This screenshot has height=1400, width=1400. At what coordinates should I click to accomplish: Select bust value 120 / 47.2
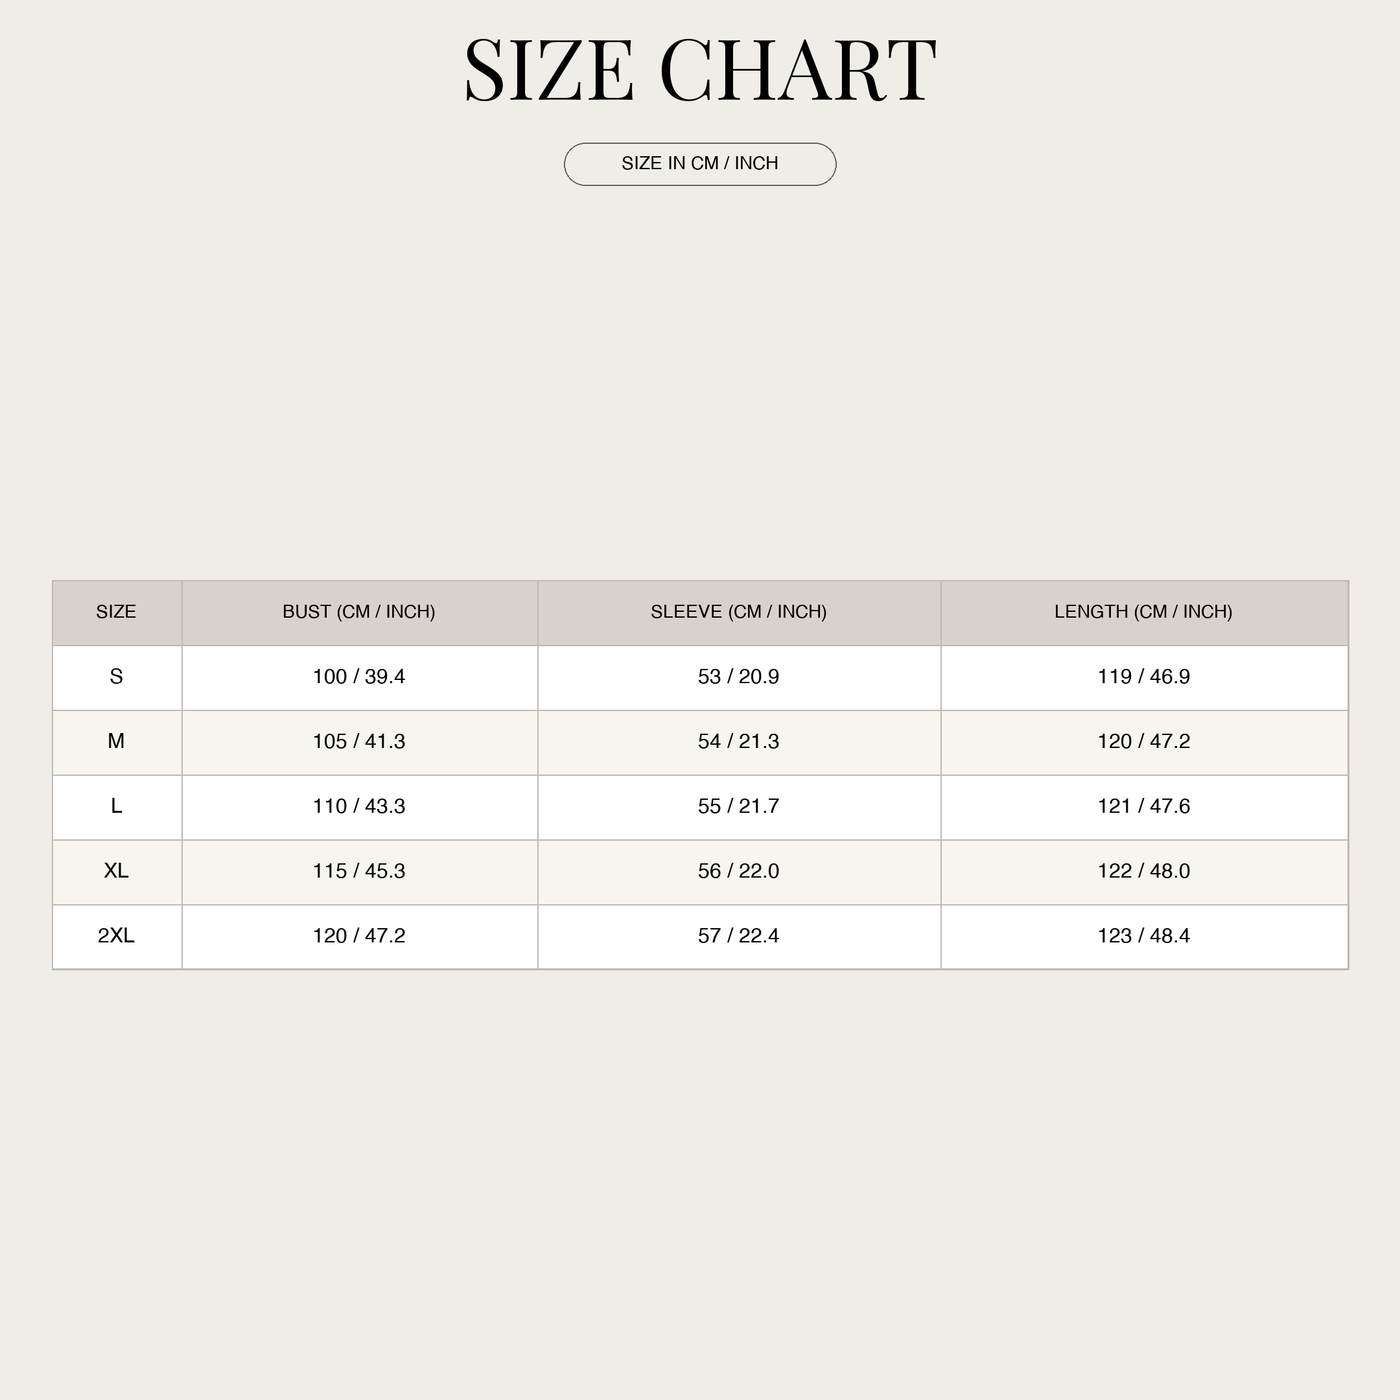pyautogui.click(x=359, y=936)
